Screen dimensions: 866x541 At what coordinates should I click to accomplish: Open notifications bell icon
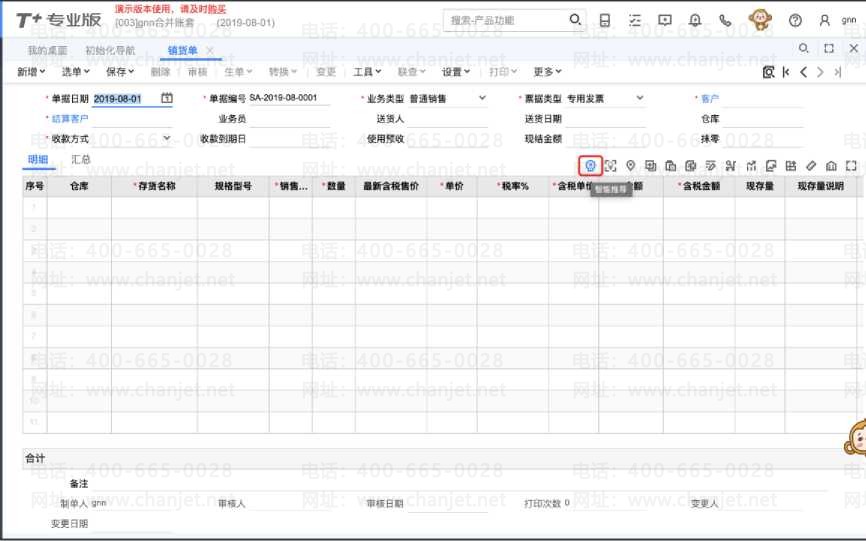click(695, 20)
